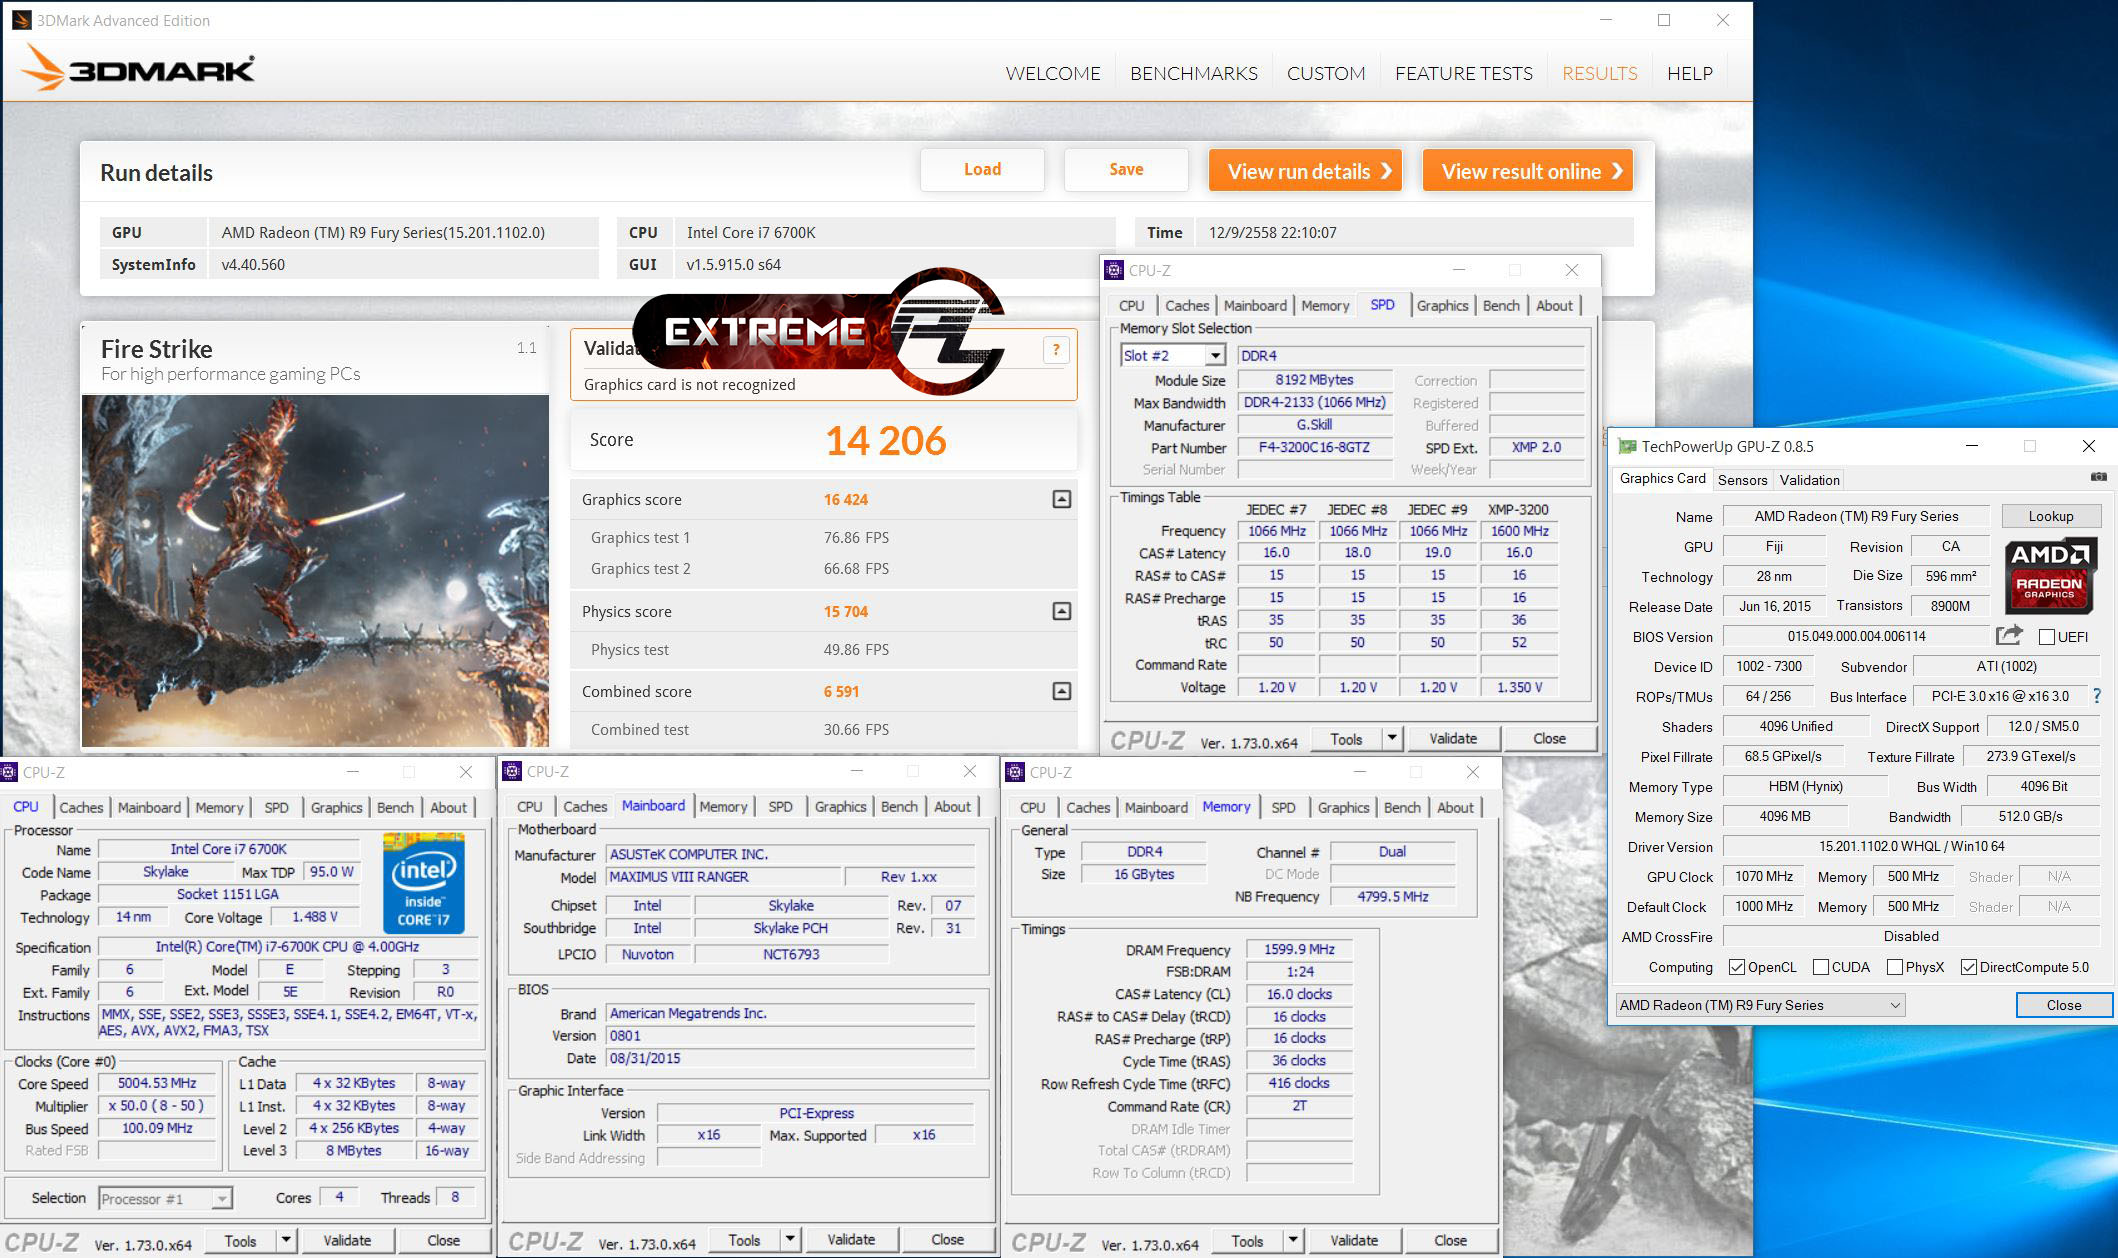Click the GPU-Z screenshot camera icon
Image resolution: width=2118 pixels, height=1258 pixels.
click(2098, 478)
